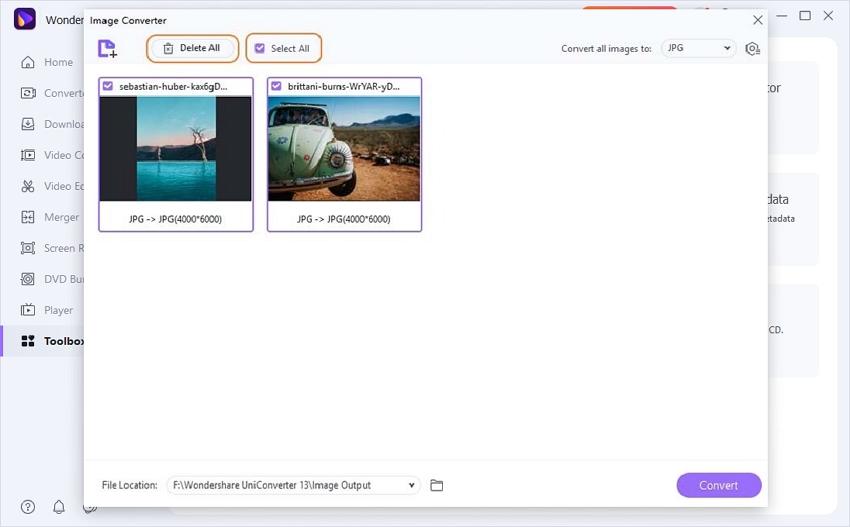Click the Downloader sidebar icon

tap(28, 124)
